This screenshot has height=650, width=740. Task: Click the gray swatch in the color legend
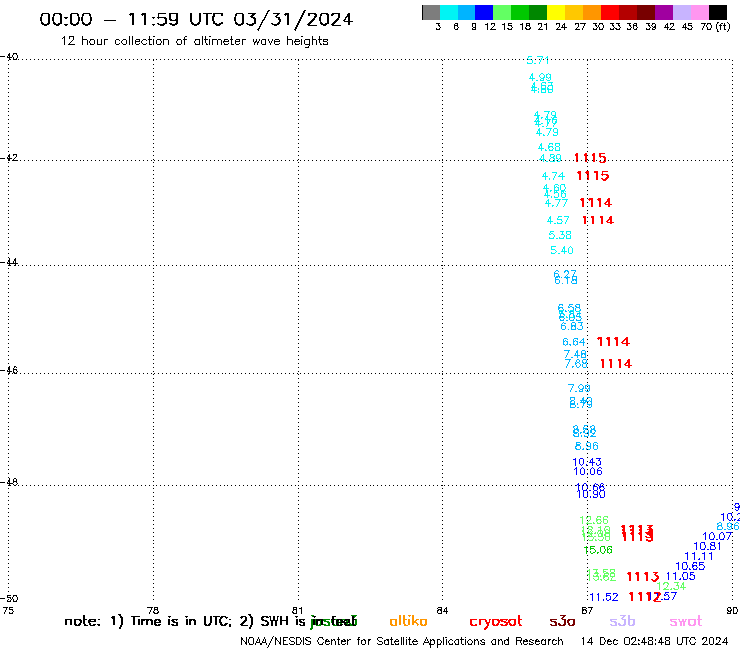[431, 12]
